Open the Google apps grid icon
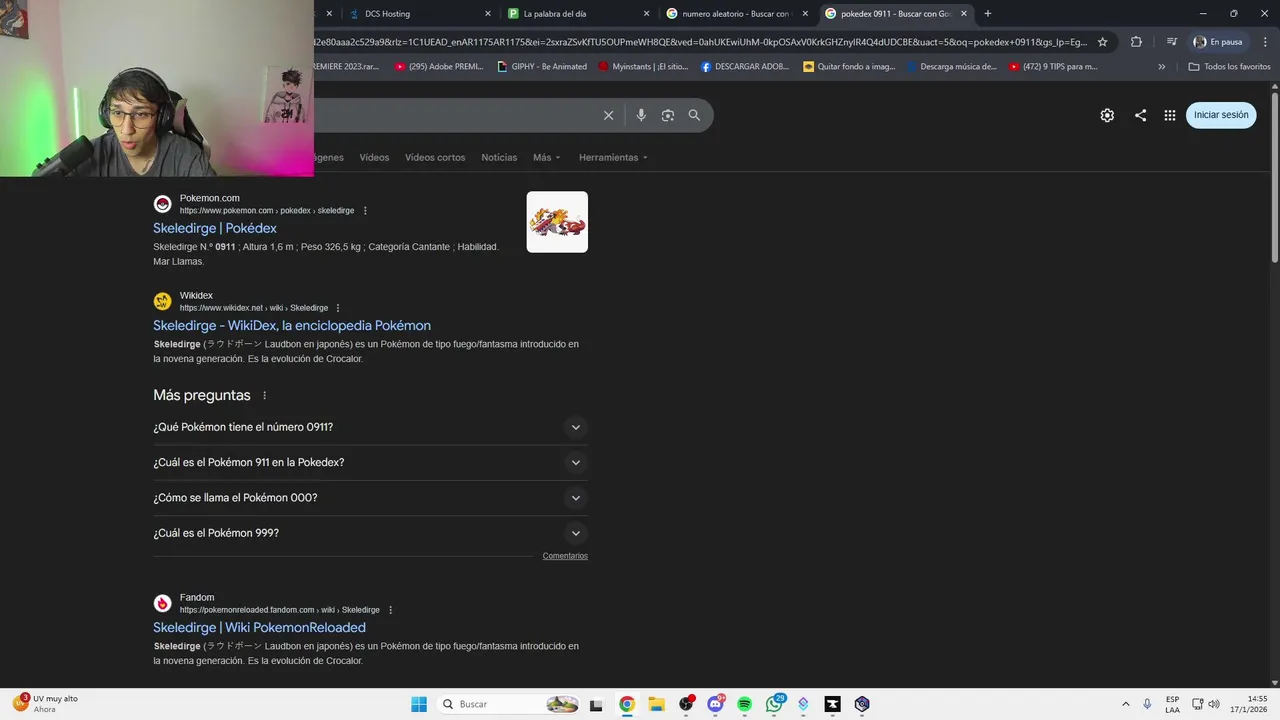Viewport: 1280px width, 720px height. [1169, 115]
